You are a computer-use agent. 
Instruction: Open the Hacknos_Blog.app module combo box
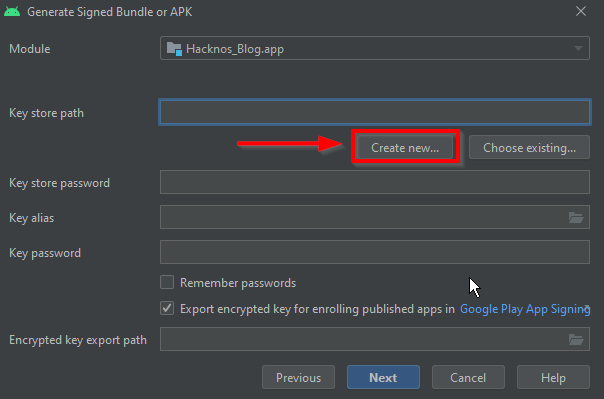tap(374, 48)
